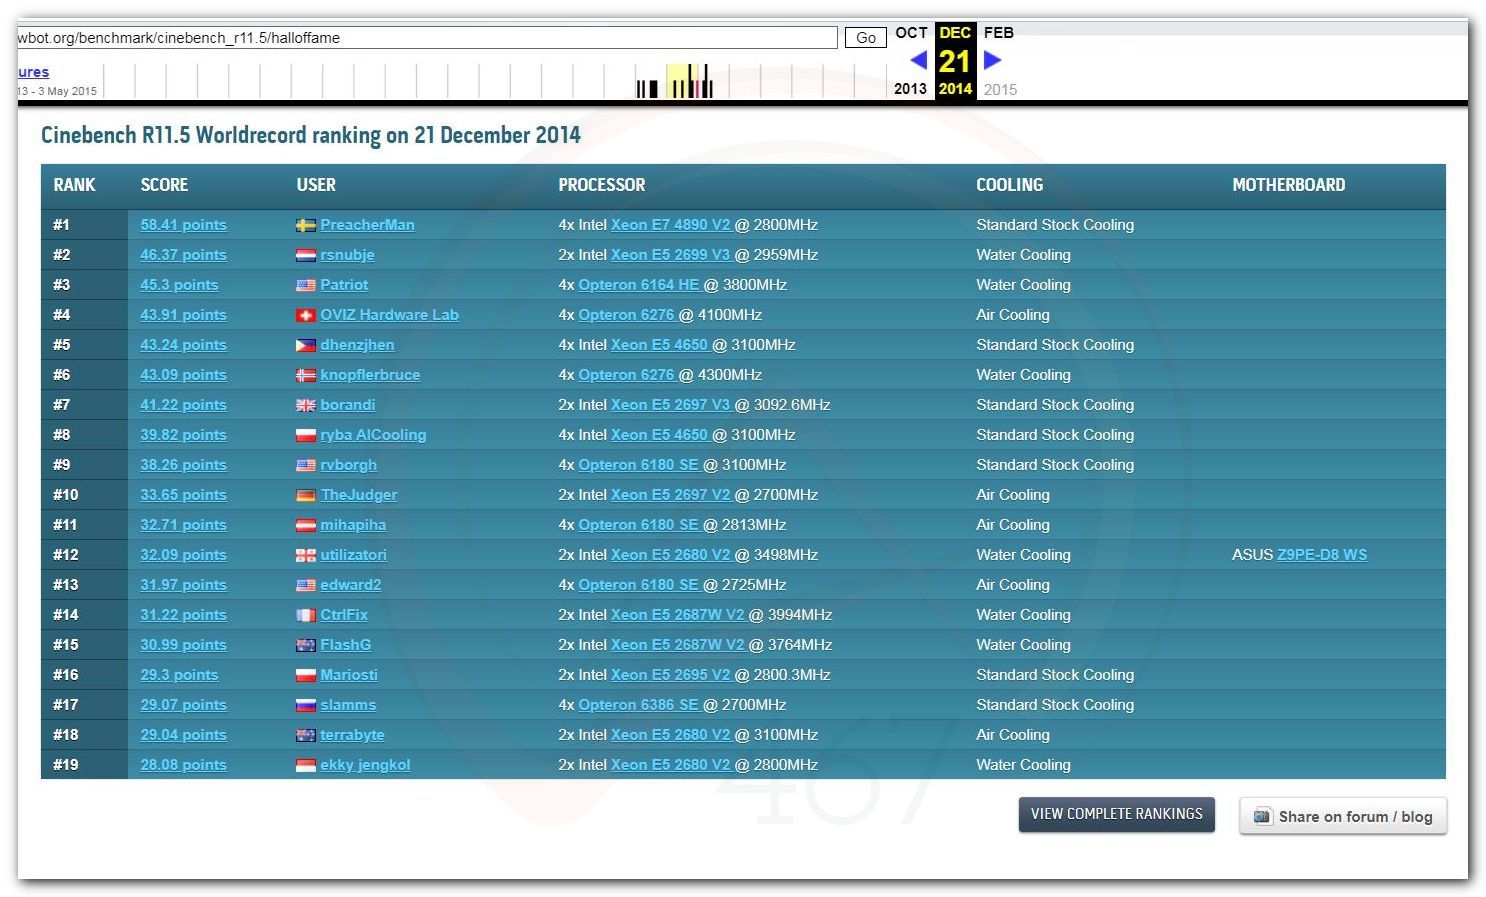Click Air Cooling in the OVIZ Hardware Lab row
This screenshot has height=897, width=1486.
[1013, 315]
